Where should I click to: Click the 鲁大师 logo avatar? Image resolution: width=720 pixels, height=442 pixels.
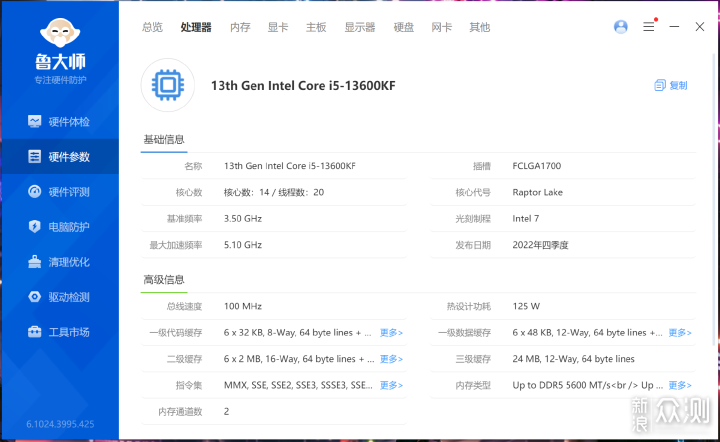click(60, 33)
